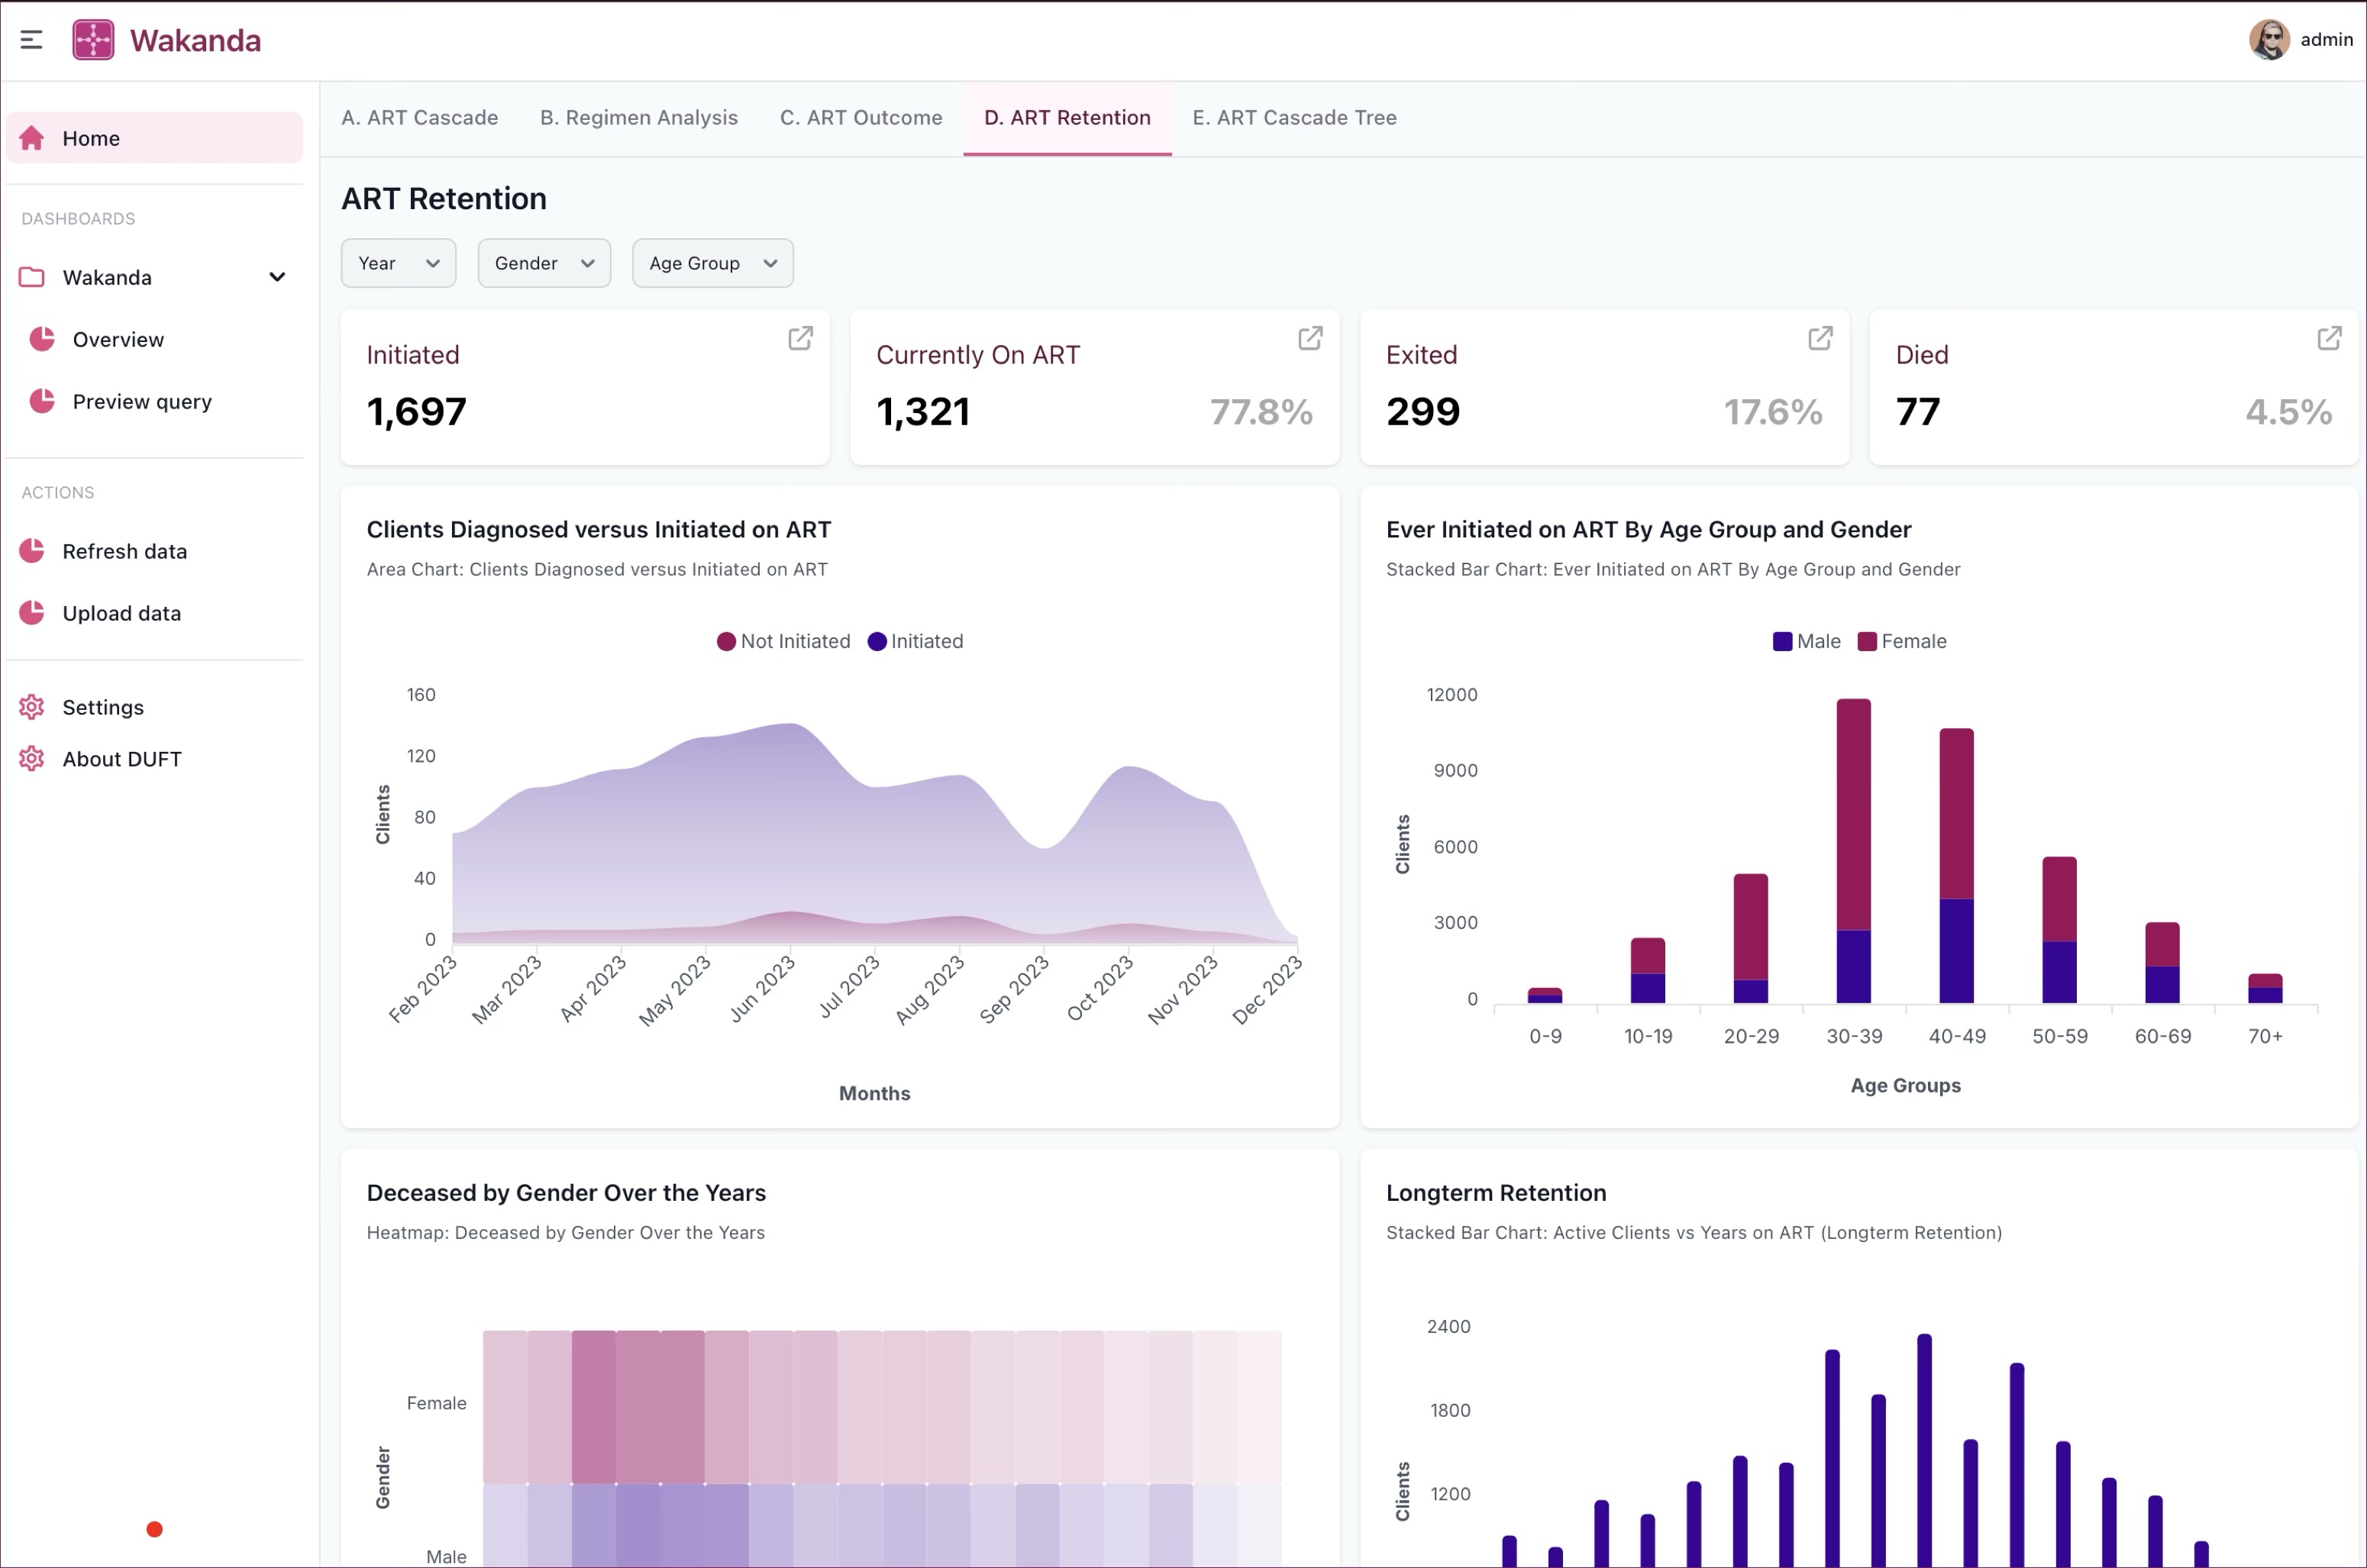Click the tallest Longterm Retention bar
Image resolution: width=2367 pixels, height=1568 pixels.
(1924, 1450)
